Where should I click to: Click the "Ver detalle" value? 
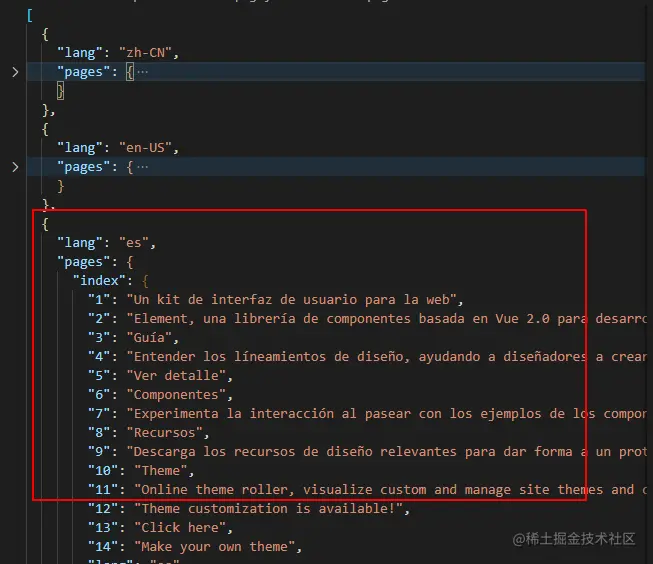(x=176, y=376)
